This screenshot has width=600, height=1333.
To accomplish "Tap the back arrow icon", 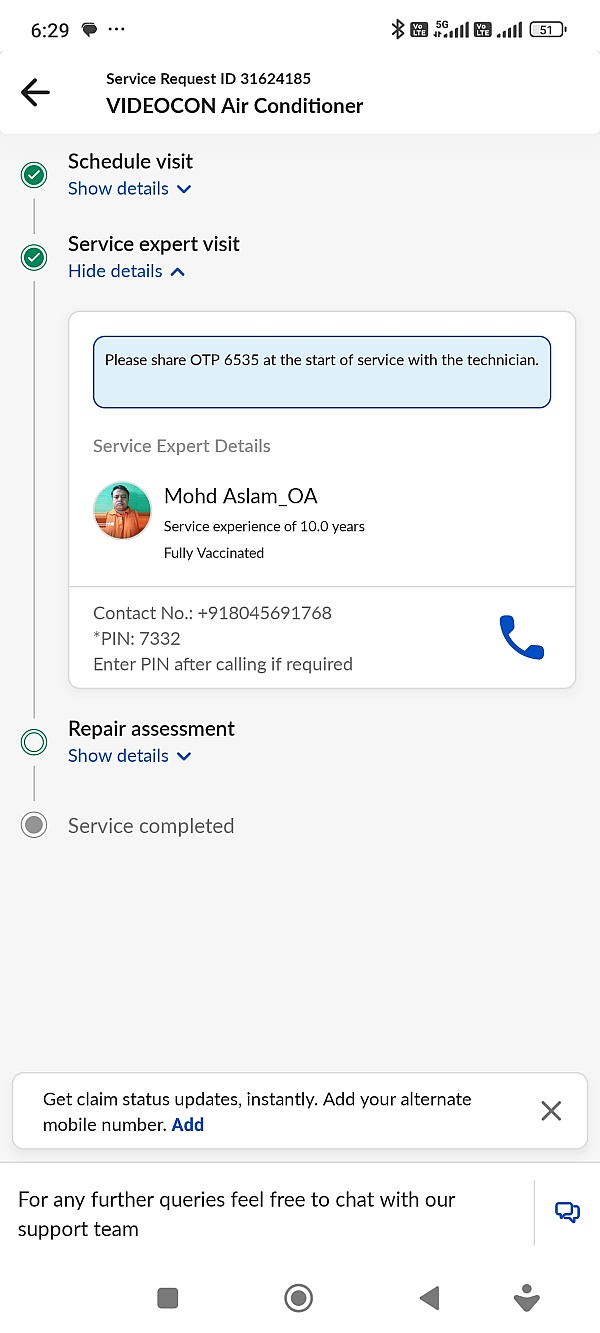I will click(35, 93).
